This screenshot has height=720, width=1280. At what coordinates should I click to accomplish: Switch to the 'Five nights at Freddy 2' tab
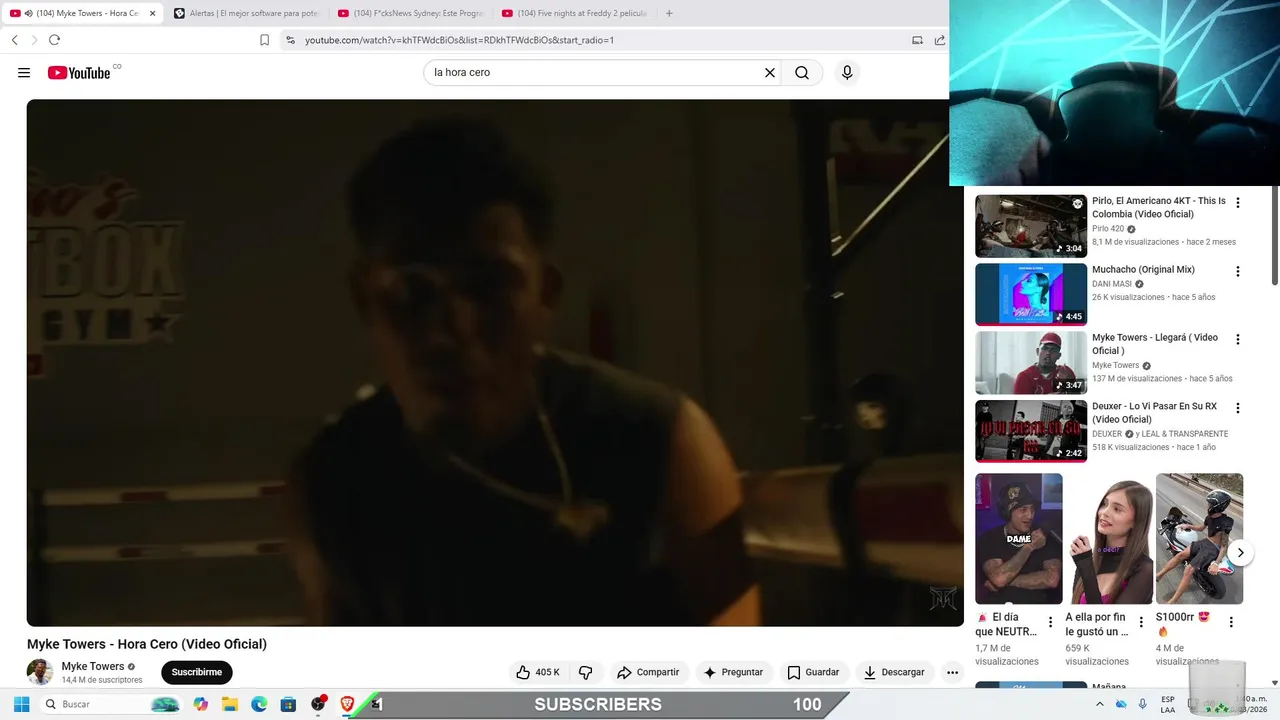(x=574, y=13)
